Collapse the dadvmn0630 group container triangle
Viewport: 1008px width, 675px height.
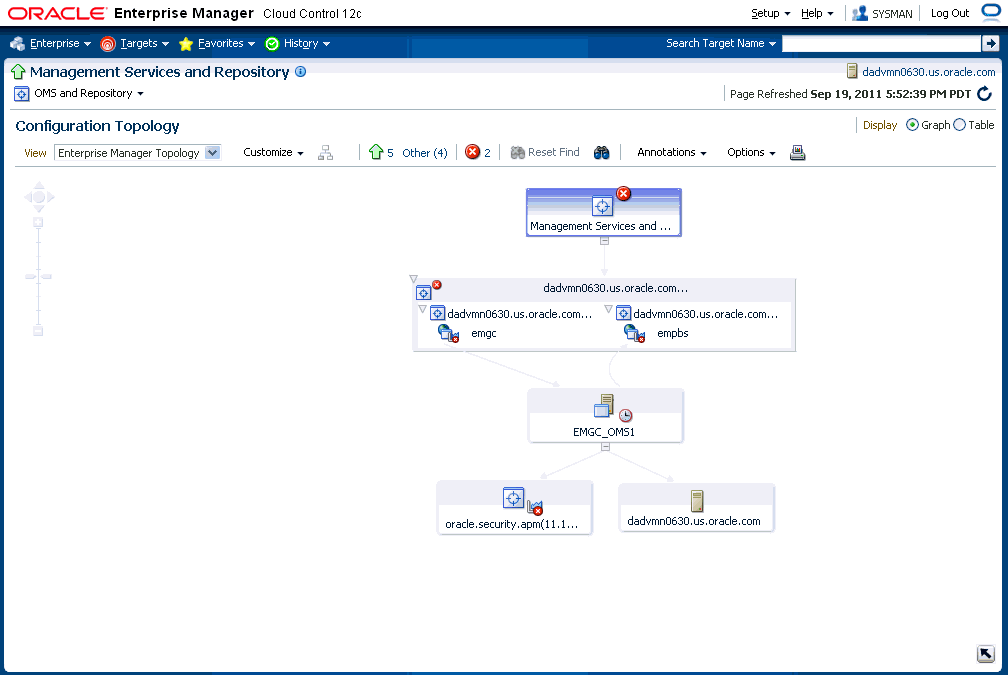[x=413, y=279]
